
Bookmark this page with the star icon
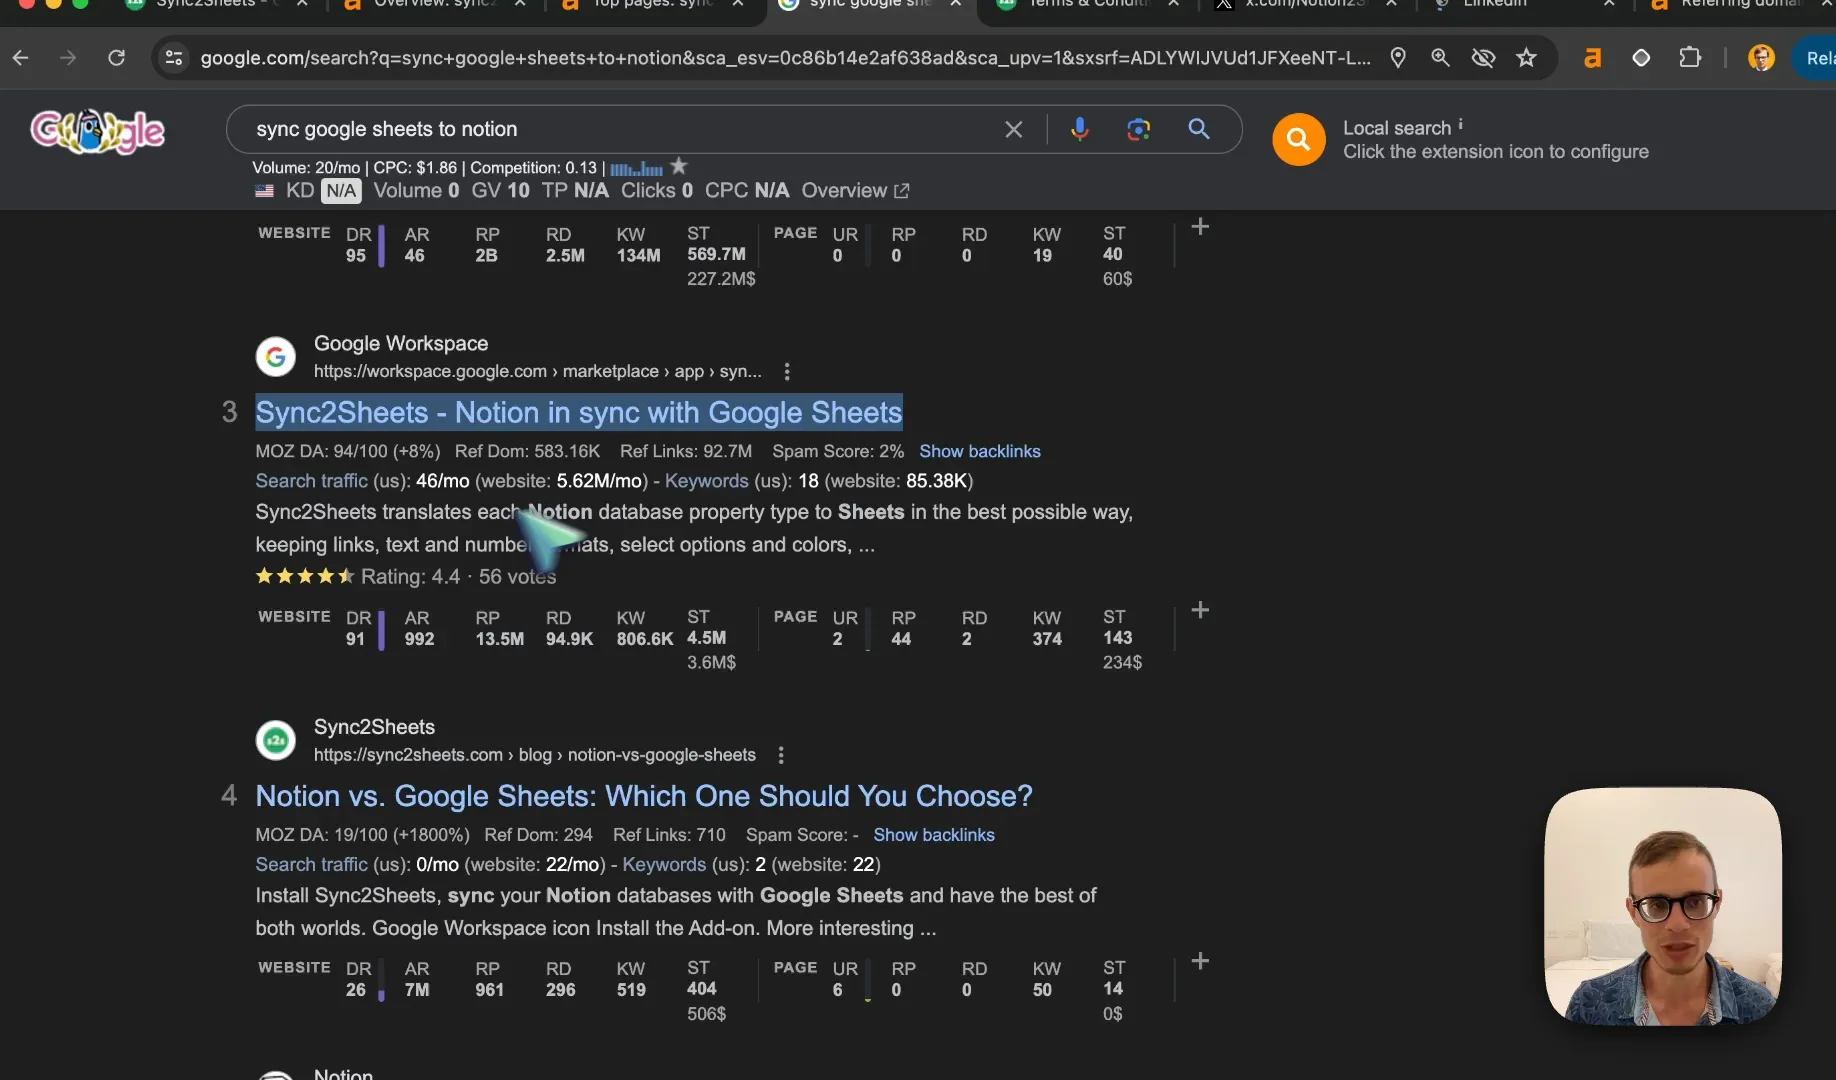pos(1526,58)
